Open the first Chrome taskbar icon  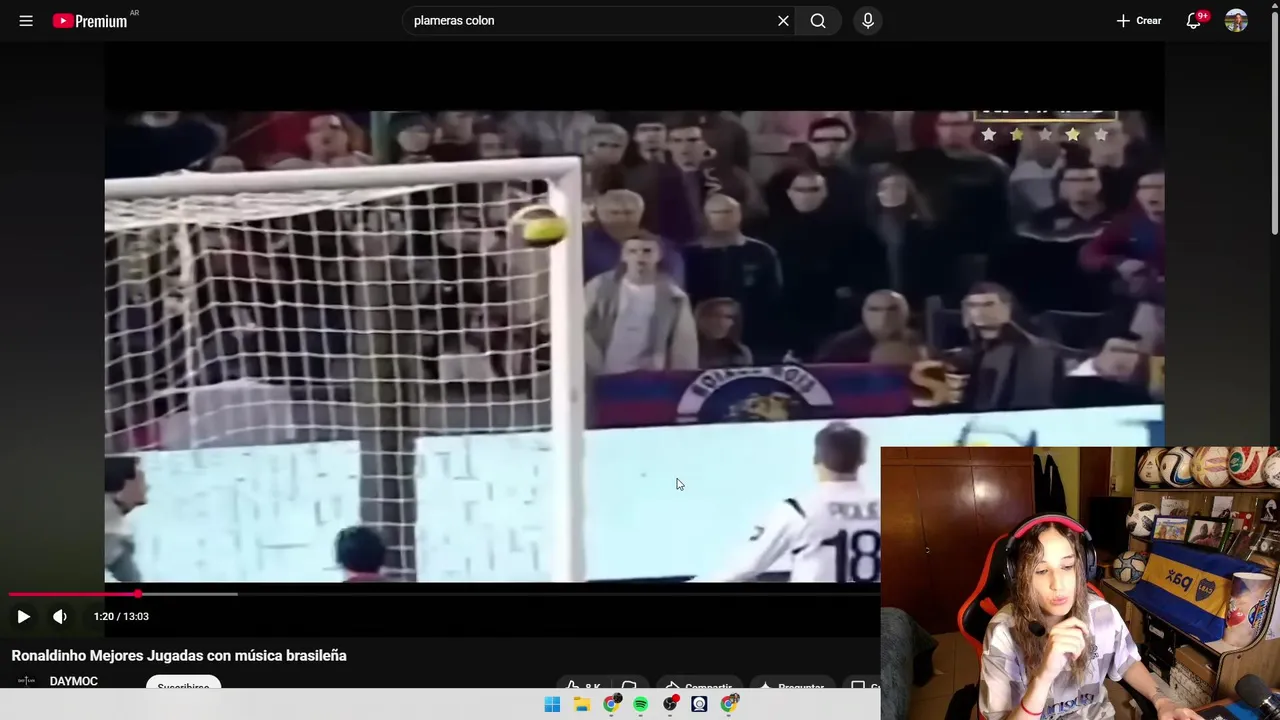point(611,704)
